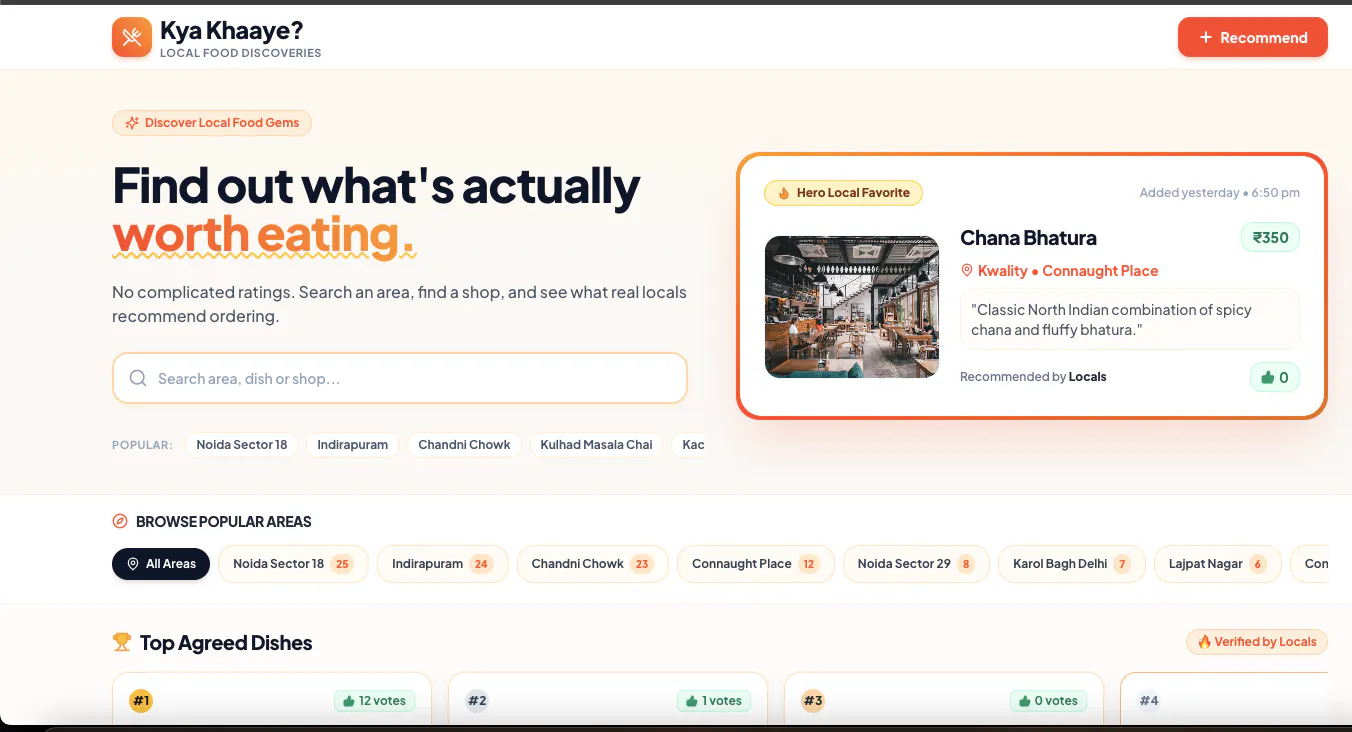1352x732 pixels.
Task: Click the Hero Local Favorite badge
Action: pos(843,193)
